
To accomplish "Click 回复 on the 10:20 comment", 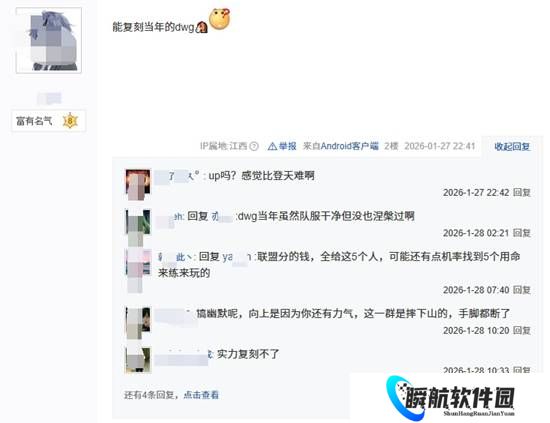I will point(522,330).
